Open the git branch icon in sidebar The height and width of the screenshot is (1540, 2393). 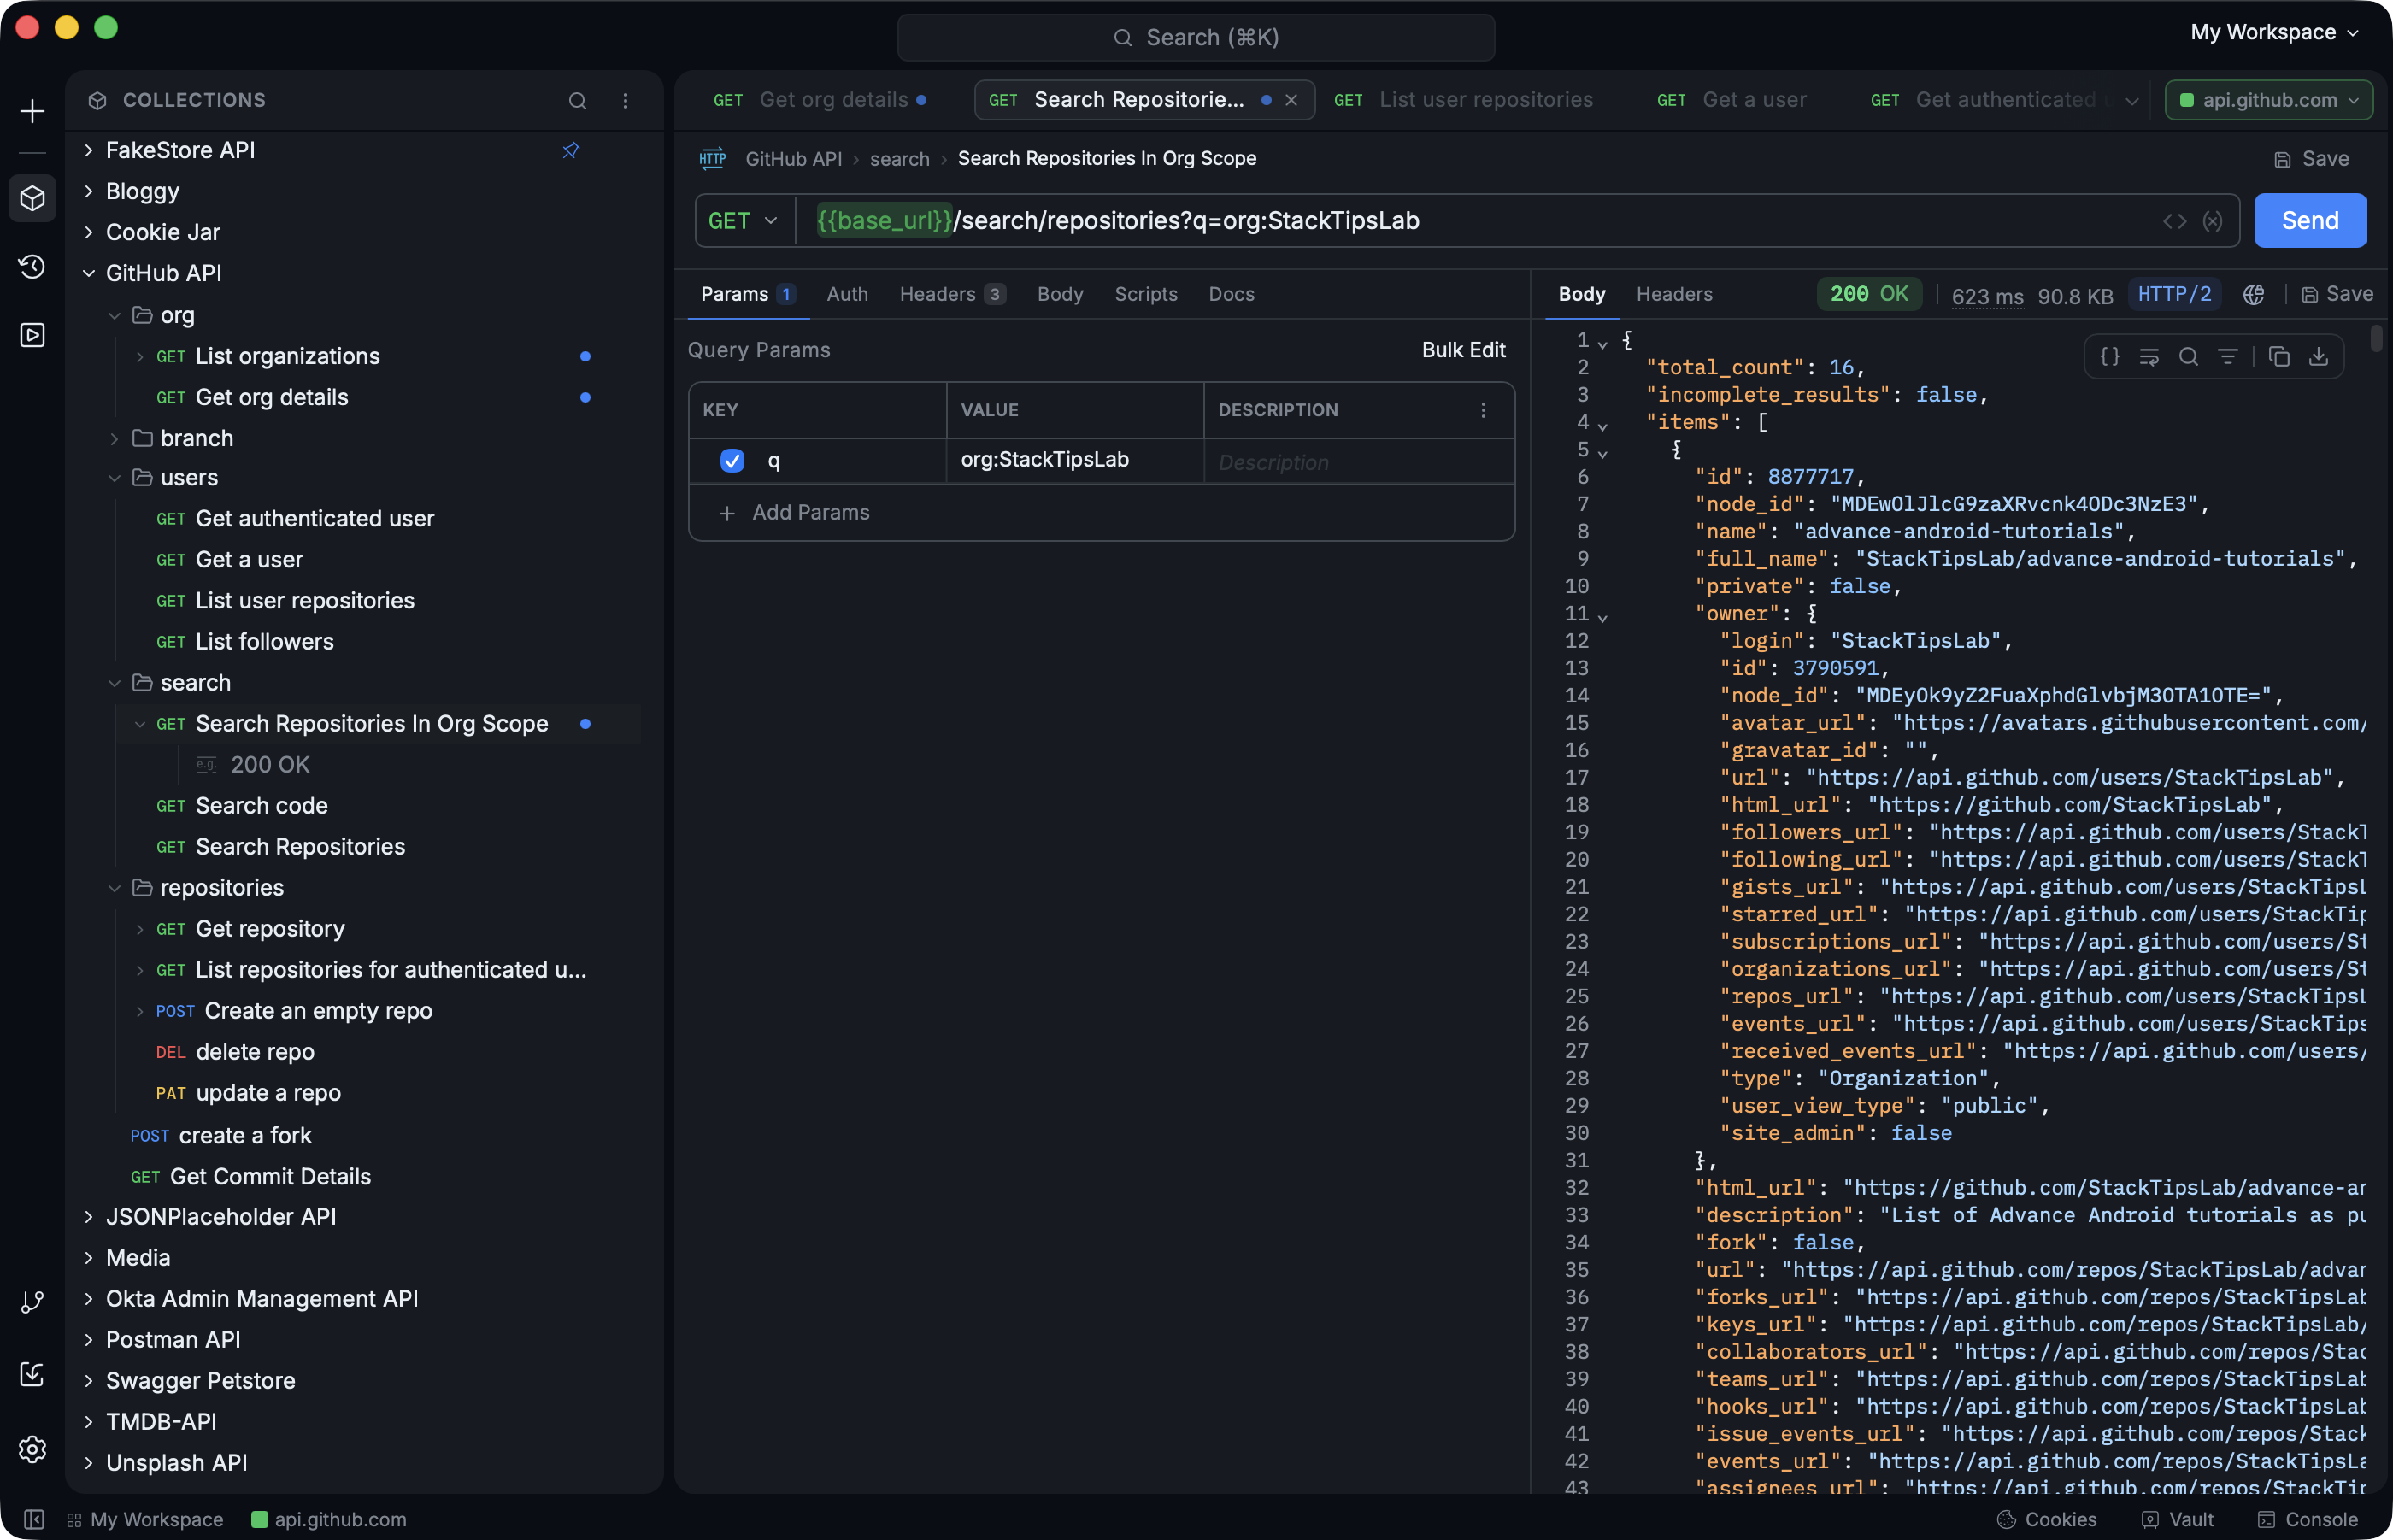click(x=32, y=1301)
